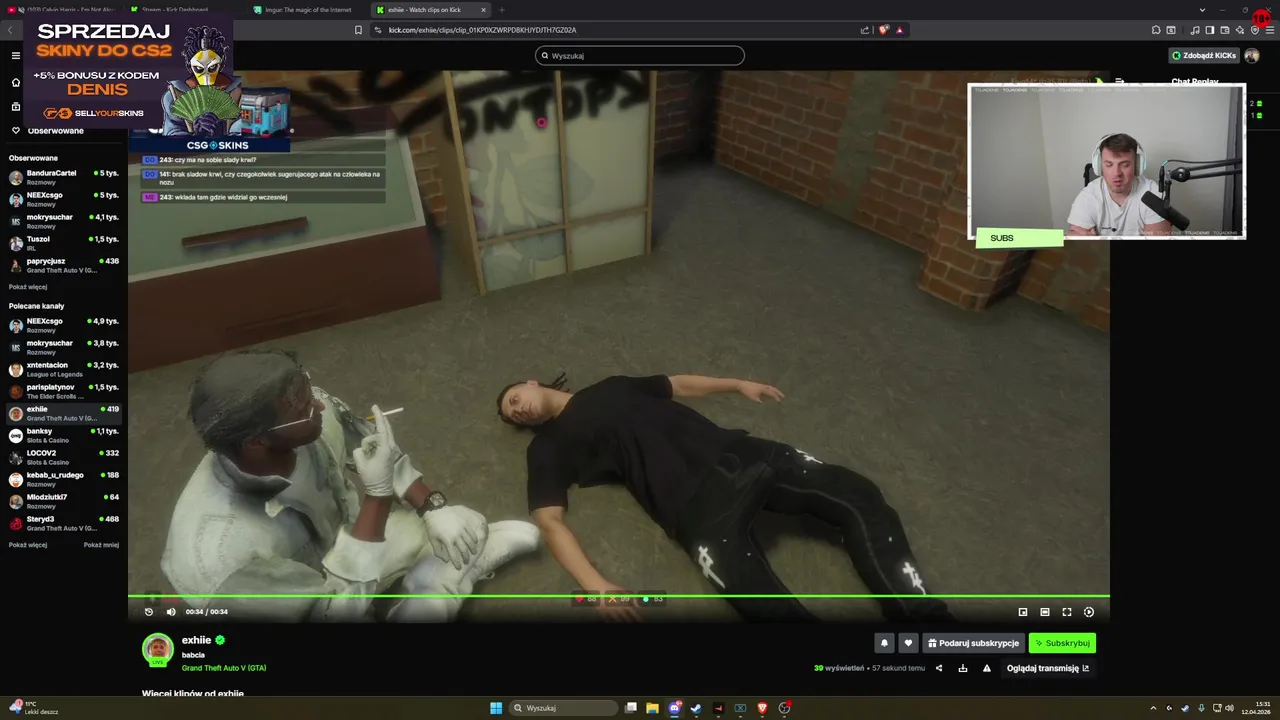This screenshot has height=720, width=1280.
Task: Open the Brave music playlist icon
Action: point(1195,30)
